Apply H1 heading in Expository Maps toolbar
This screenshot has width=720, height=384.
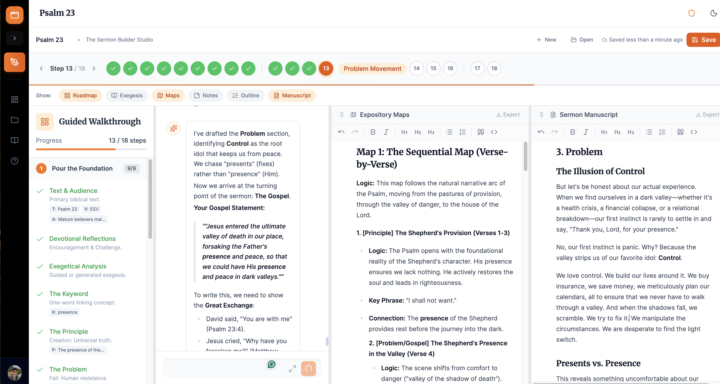click(404, 132)
